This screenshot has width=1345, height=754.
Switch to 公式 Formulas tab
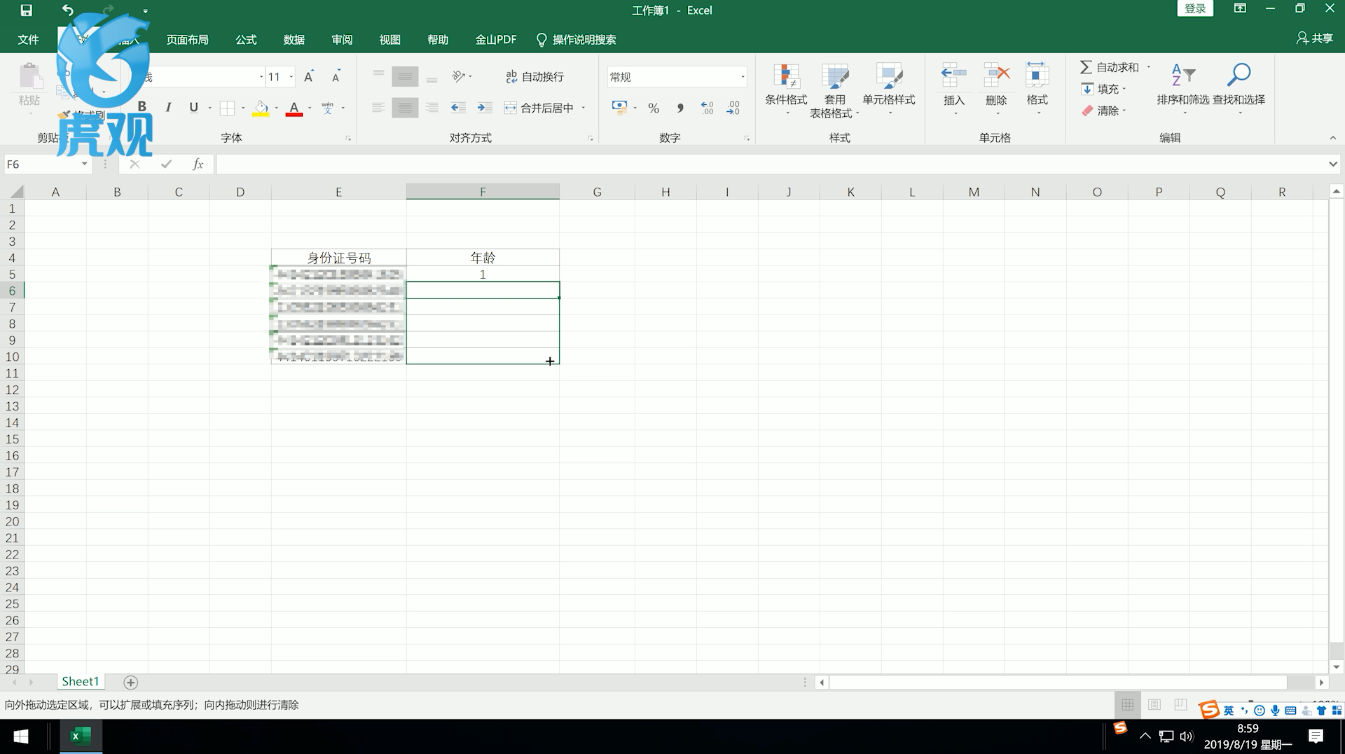pos(246,40)
